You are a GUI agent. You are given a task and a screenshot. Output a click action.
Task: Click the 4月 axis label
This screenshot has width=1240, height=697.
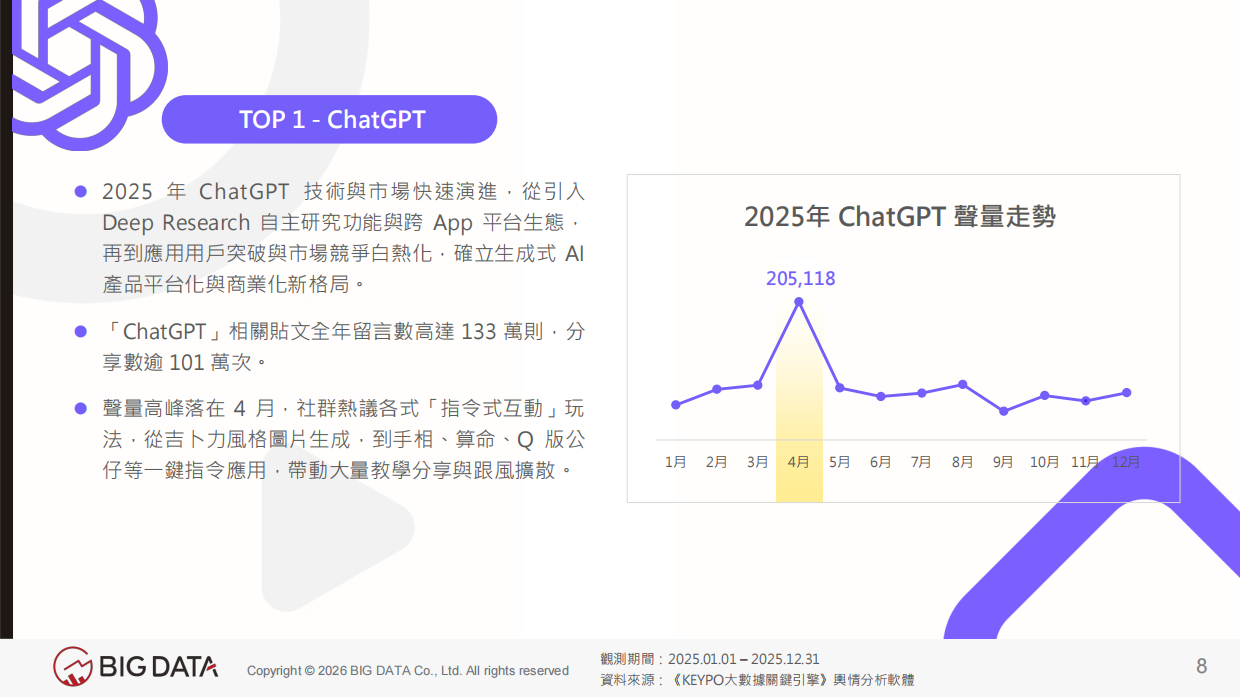pos(799,462)
